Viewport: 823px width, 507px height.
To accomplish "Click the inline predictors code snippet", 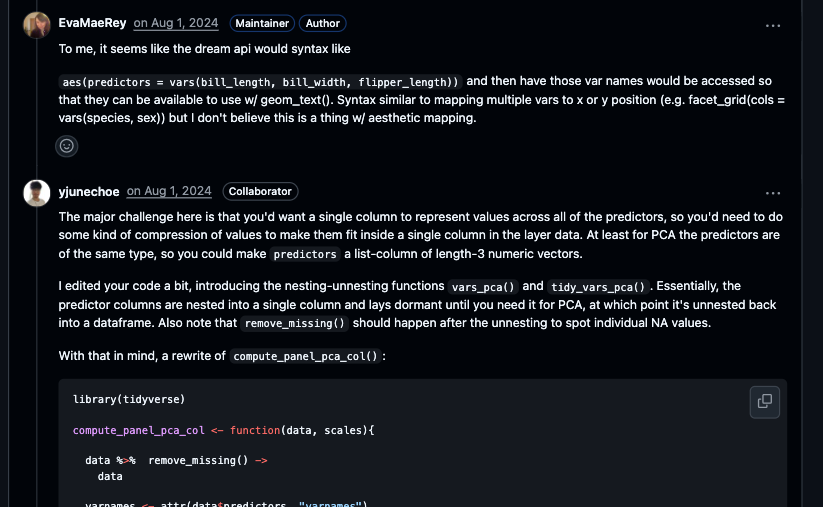I will point(305,255).
